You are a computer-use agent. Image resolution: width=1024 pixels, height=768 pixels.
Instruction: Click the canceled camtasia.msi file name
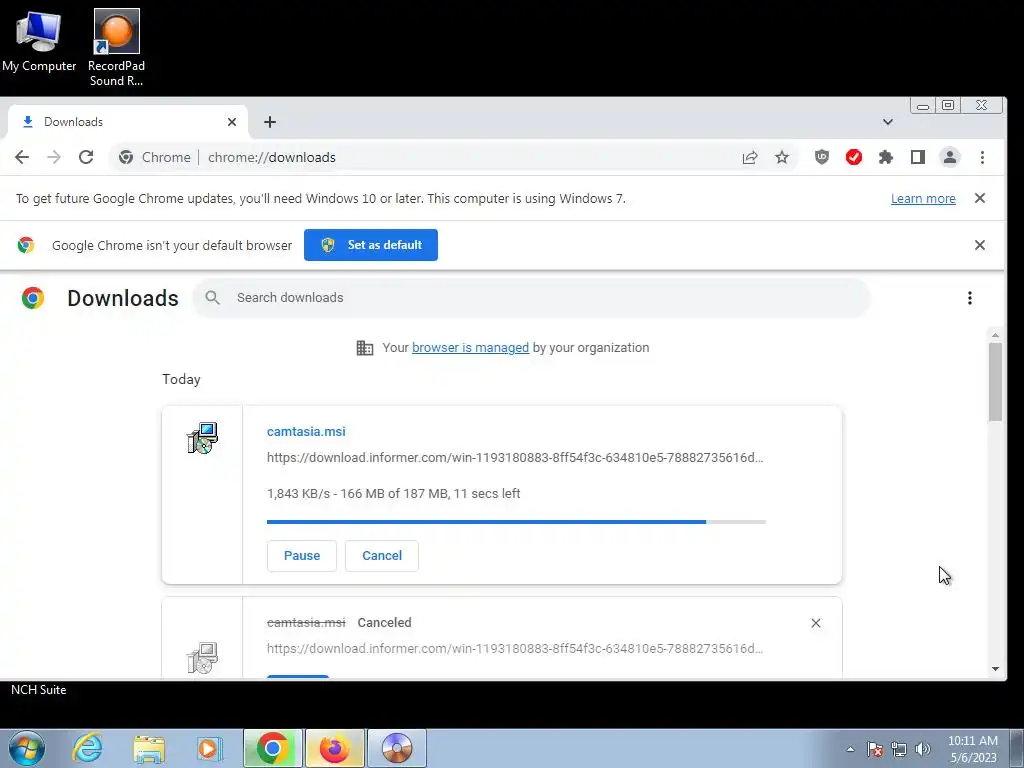tap(306, 623)
